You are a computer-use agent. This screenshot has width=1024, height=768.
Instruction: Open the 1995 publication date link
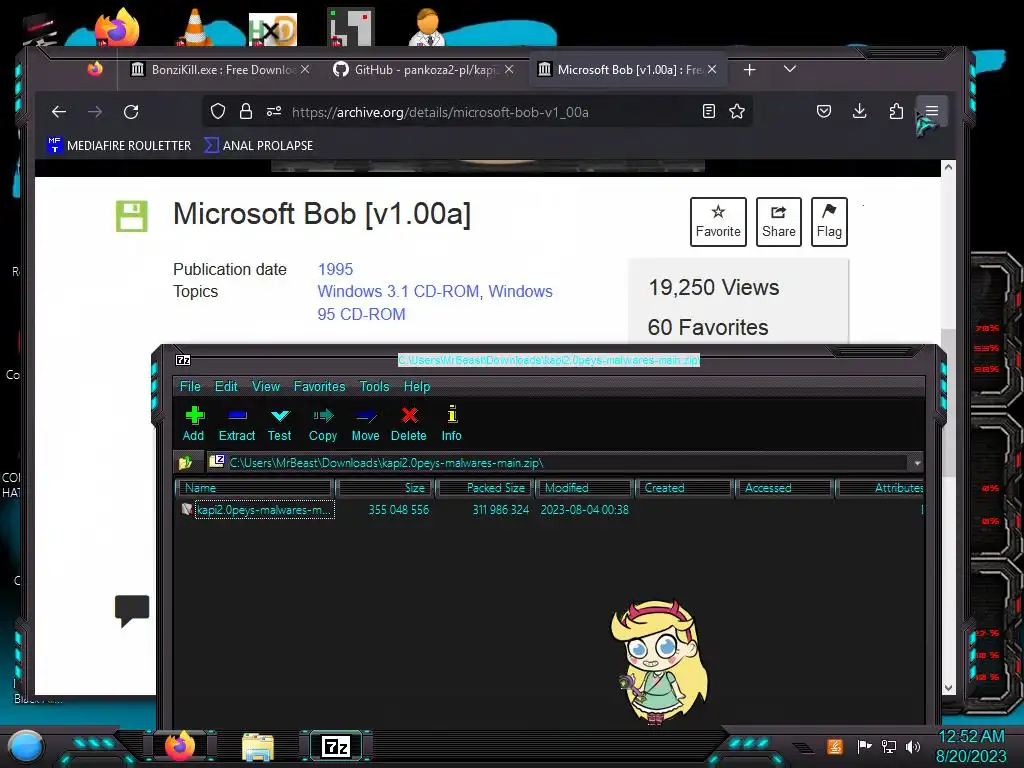[x=335, y=269]
